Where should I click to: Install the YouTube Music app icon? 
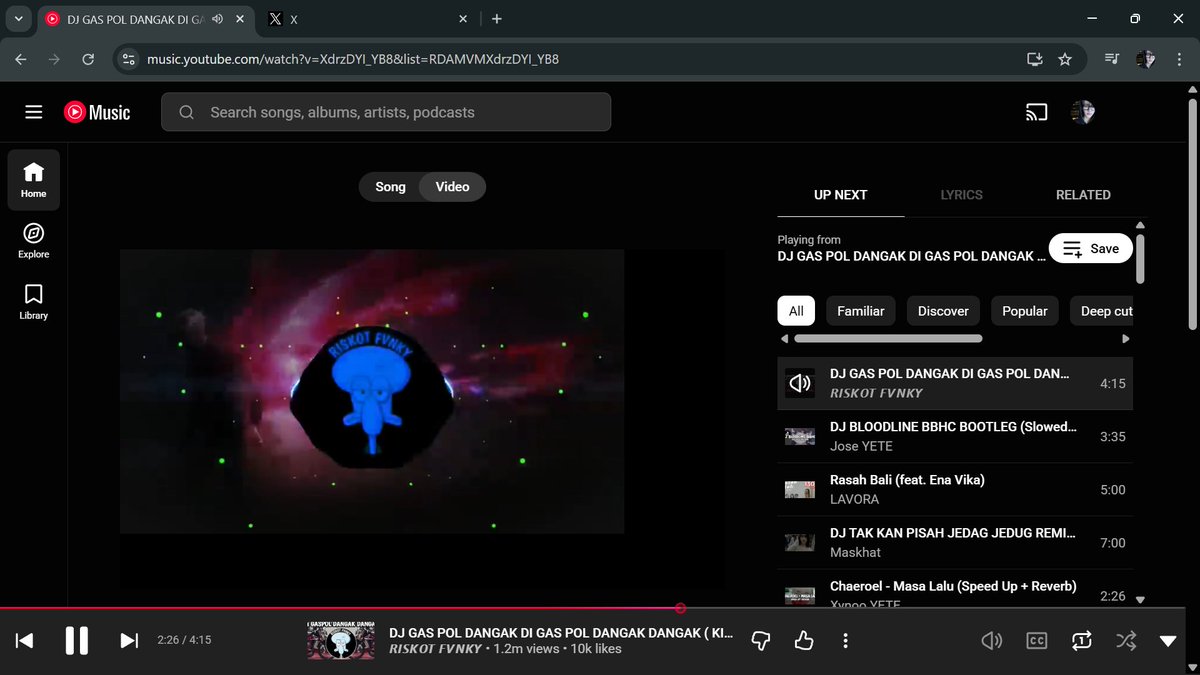1035,59
